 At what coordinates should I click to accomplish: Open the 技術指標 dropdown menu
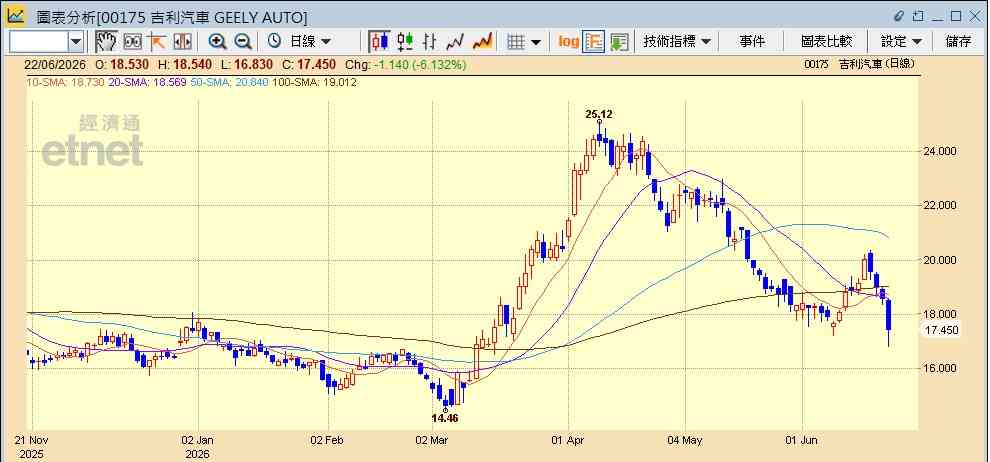pos(677,42)
